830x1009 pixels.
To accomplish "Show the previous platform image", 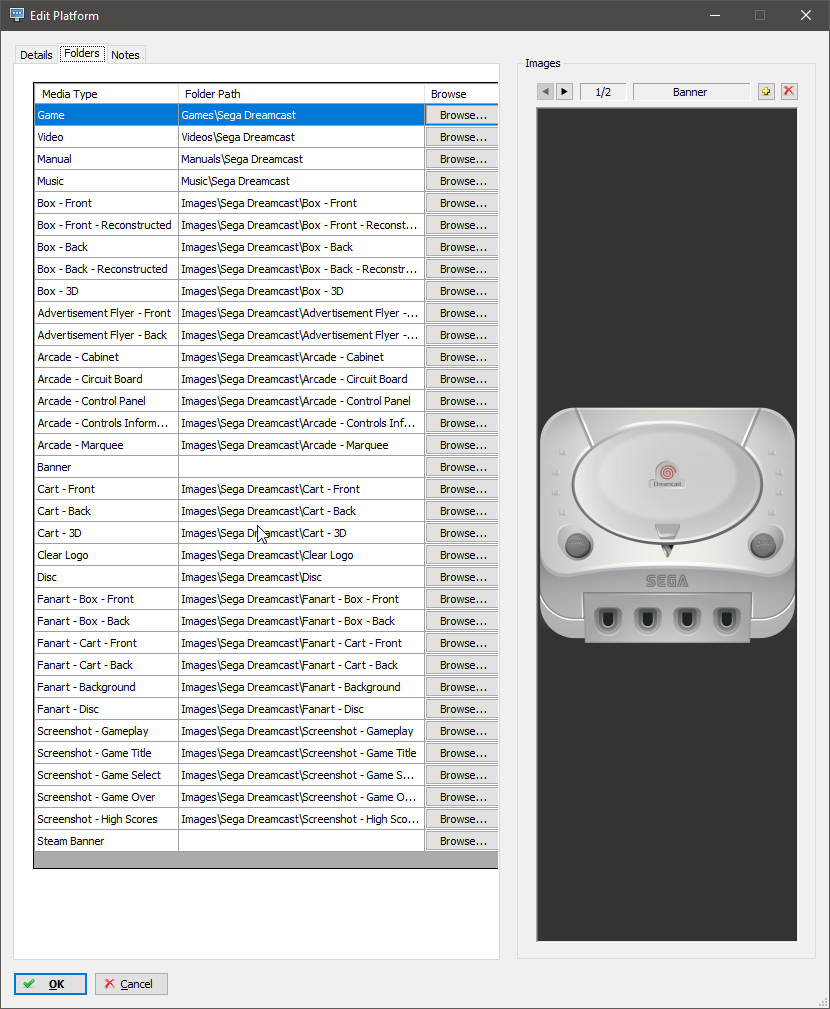I will (546, 91).
